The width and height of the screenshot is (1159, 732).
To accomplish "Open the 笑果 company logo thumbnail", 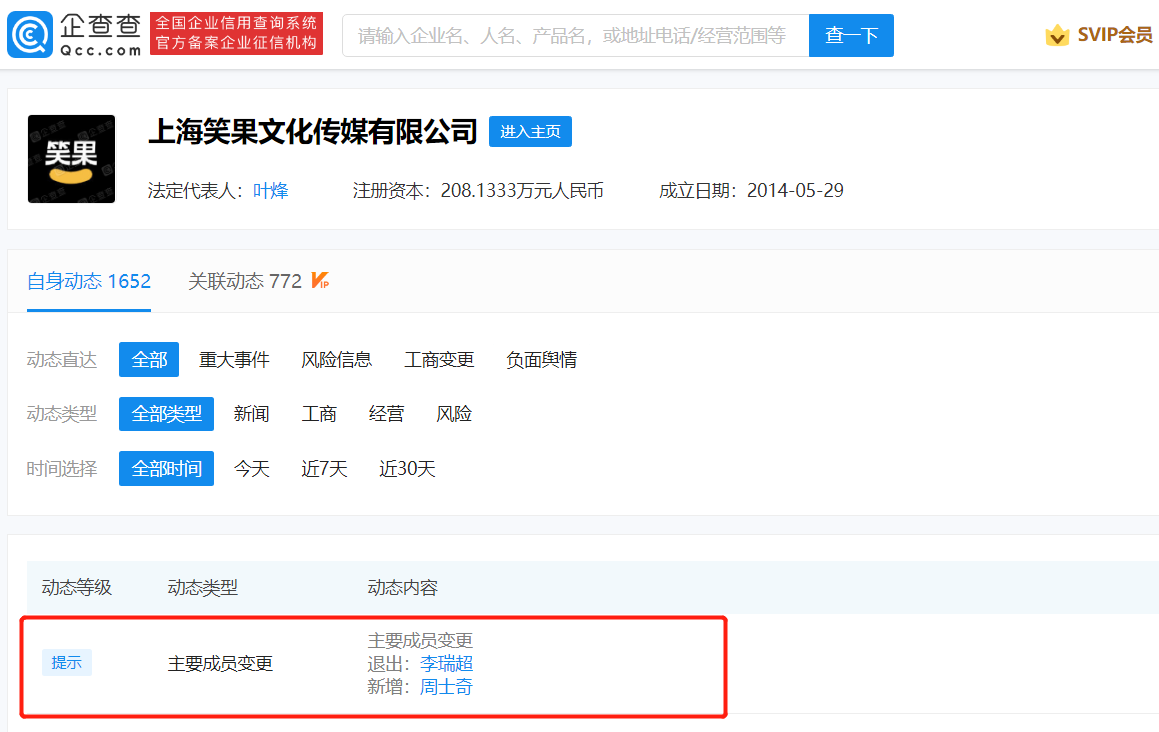I will coord(71,159).
